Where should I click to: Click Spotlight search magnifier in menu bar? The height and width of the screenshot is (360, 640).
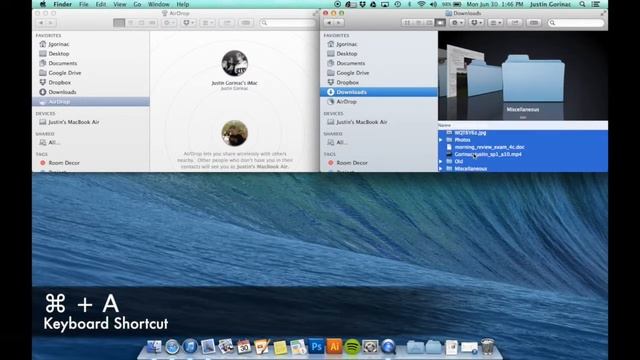click(582, 4)
